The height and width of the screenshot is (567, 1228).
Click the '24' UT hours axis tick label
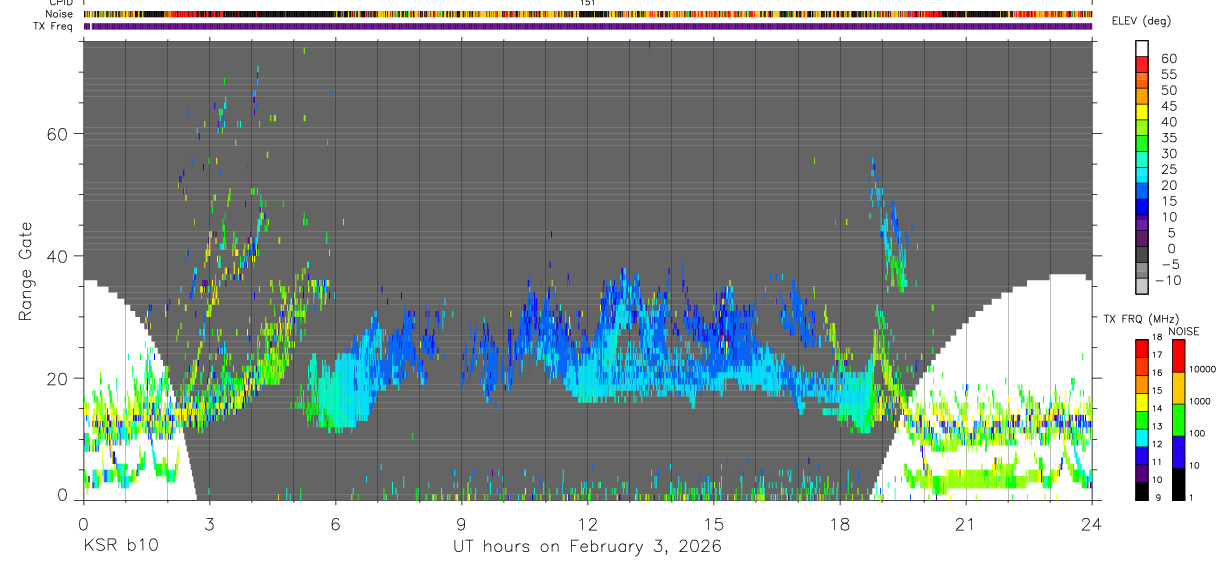coord(1092,524)
